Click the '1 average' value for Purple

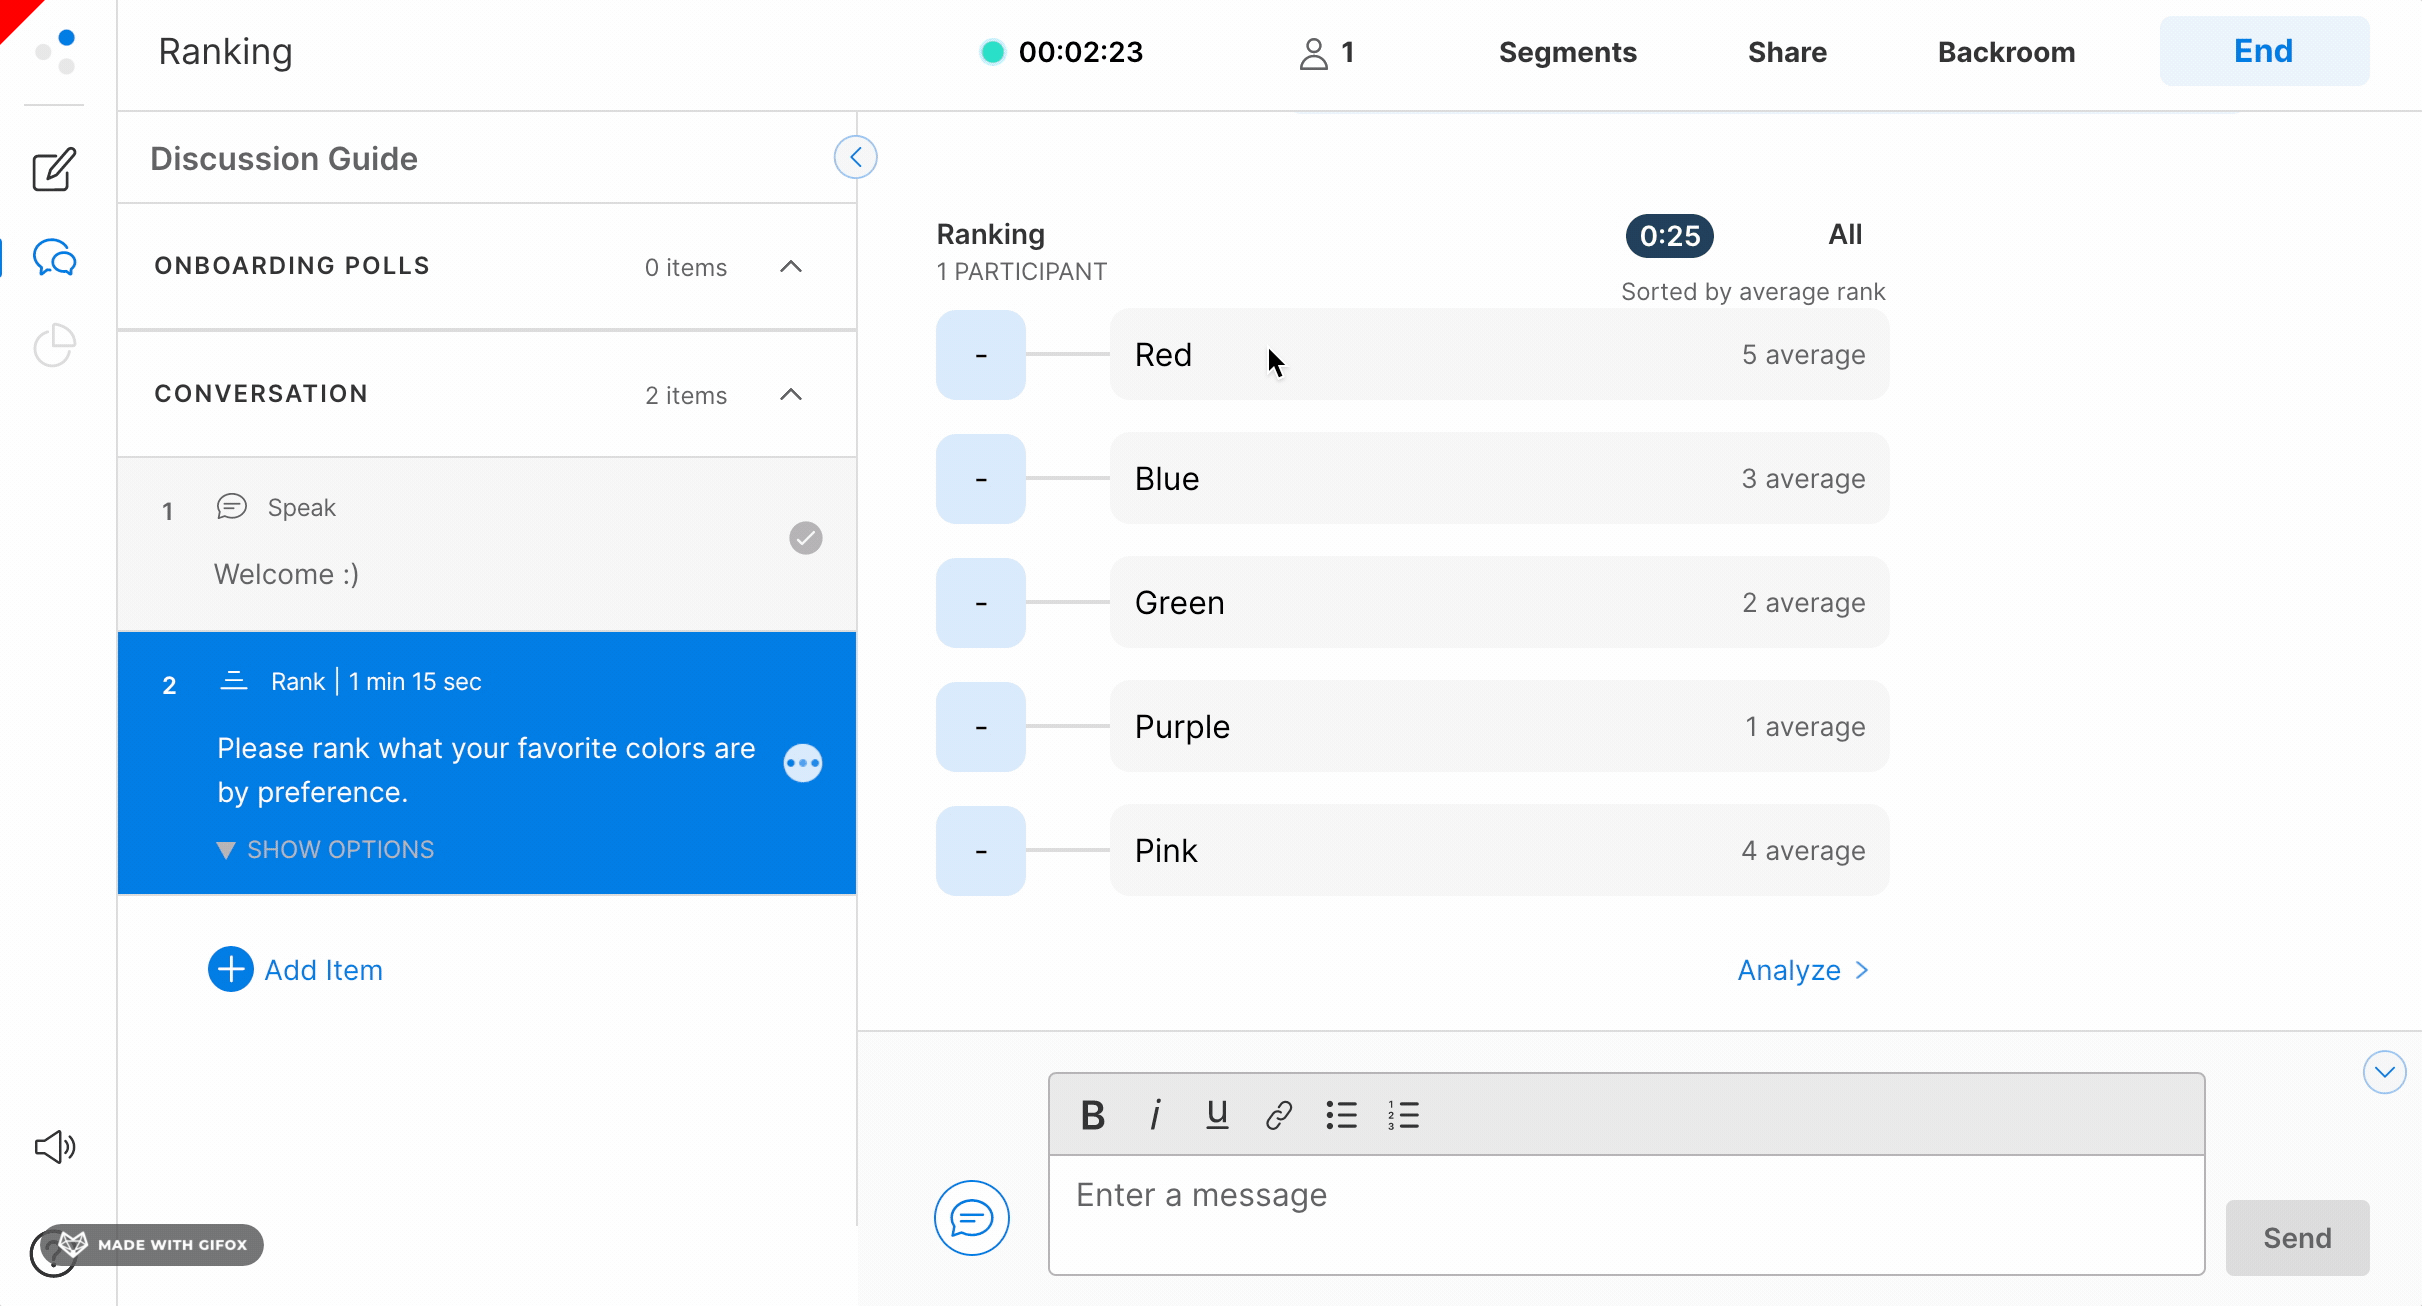(1805, 727)
